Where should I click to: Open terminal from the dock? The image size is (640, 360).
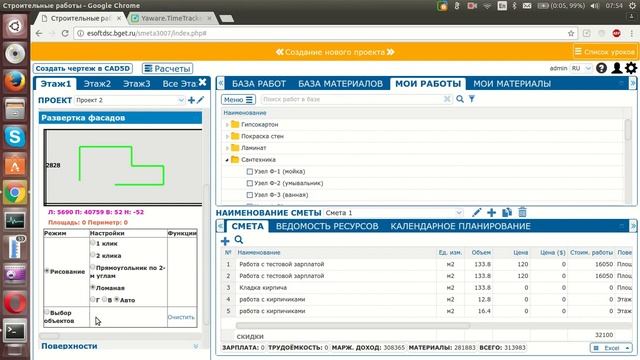[15, 331]
